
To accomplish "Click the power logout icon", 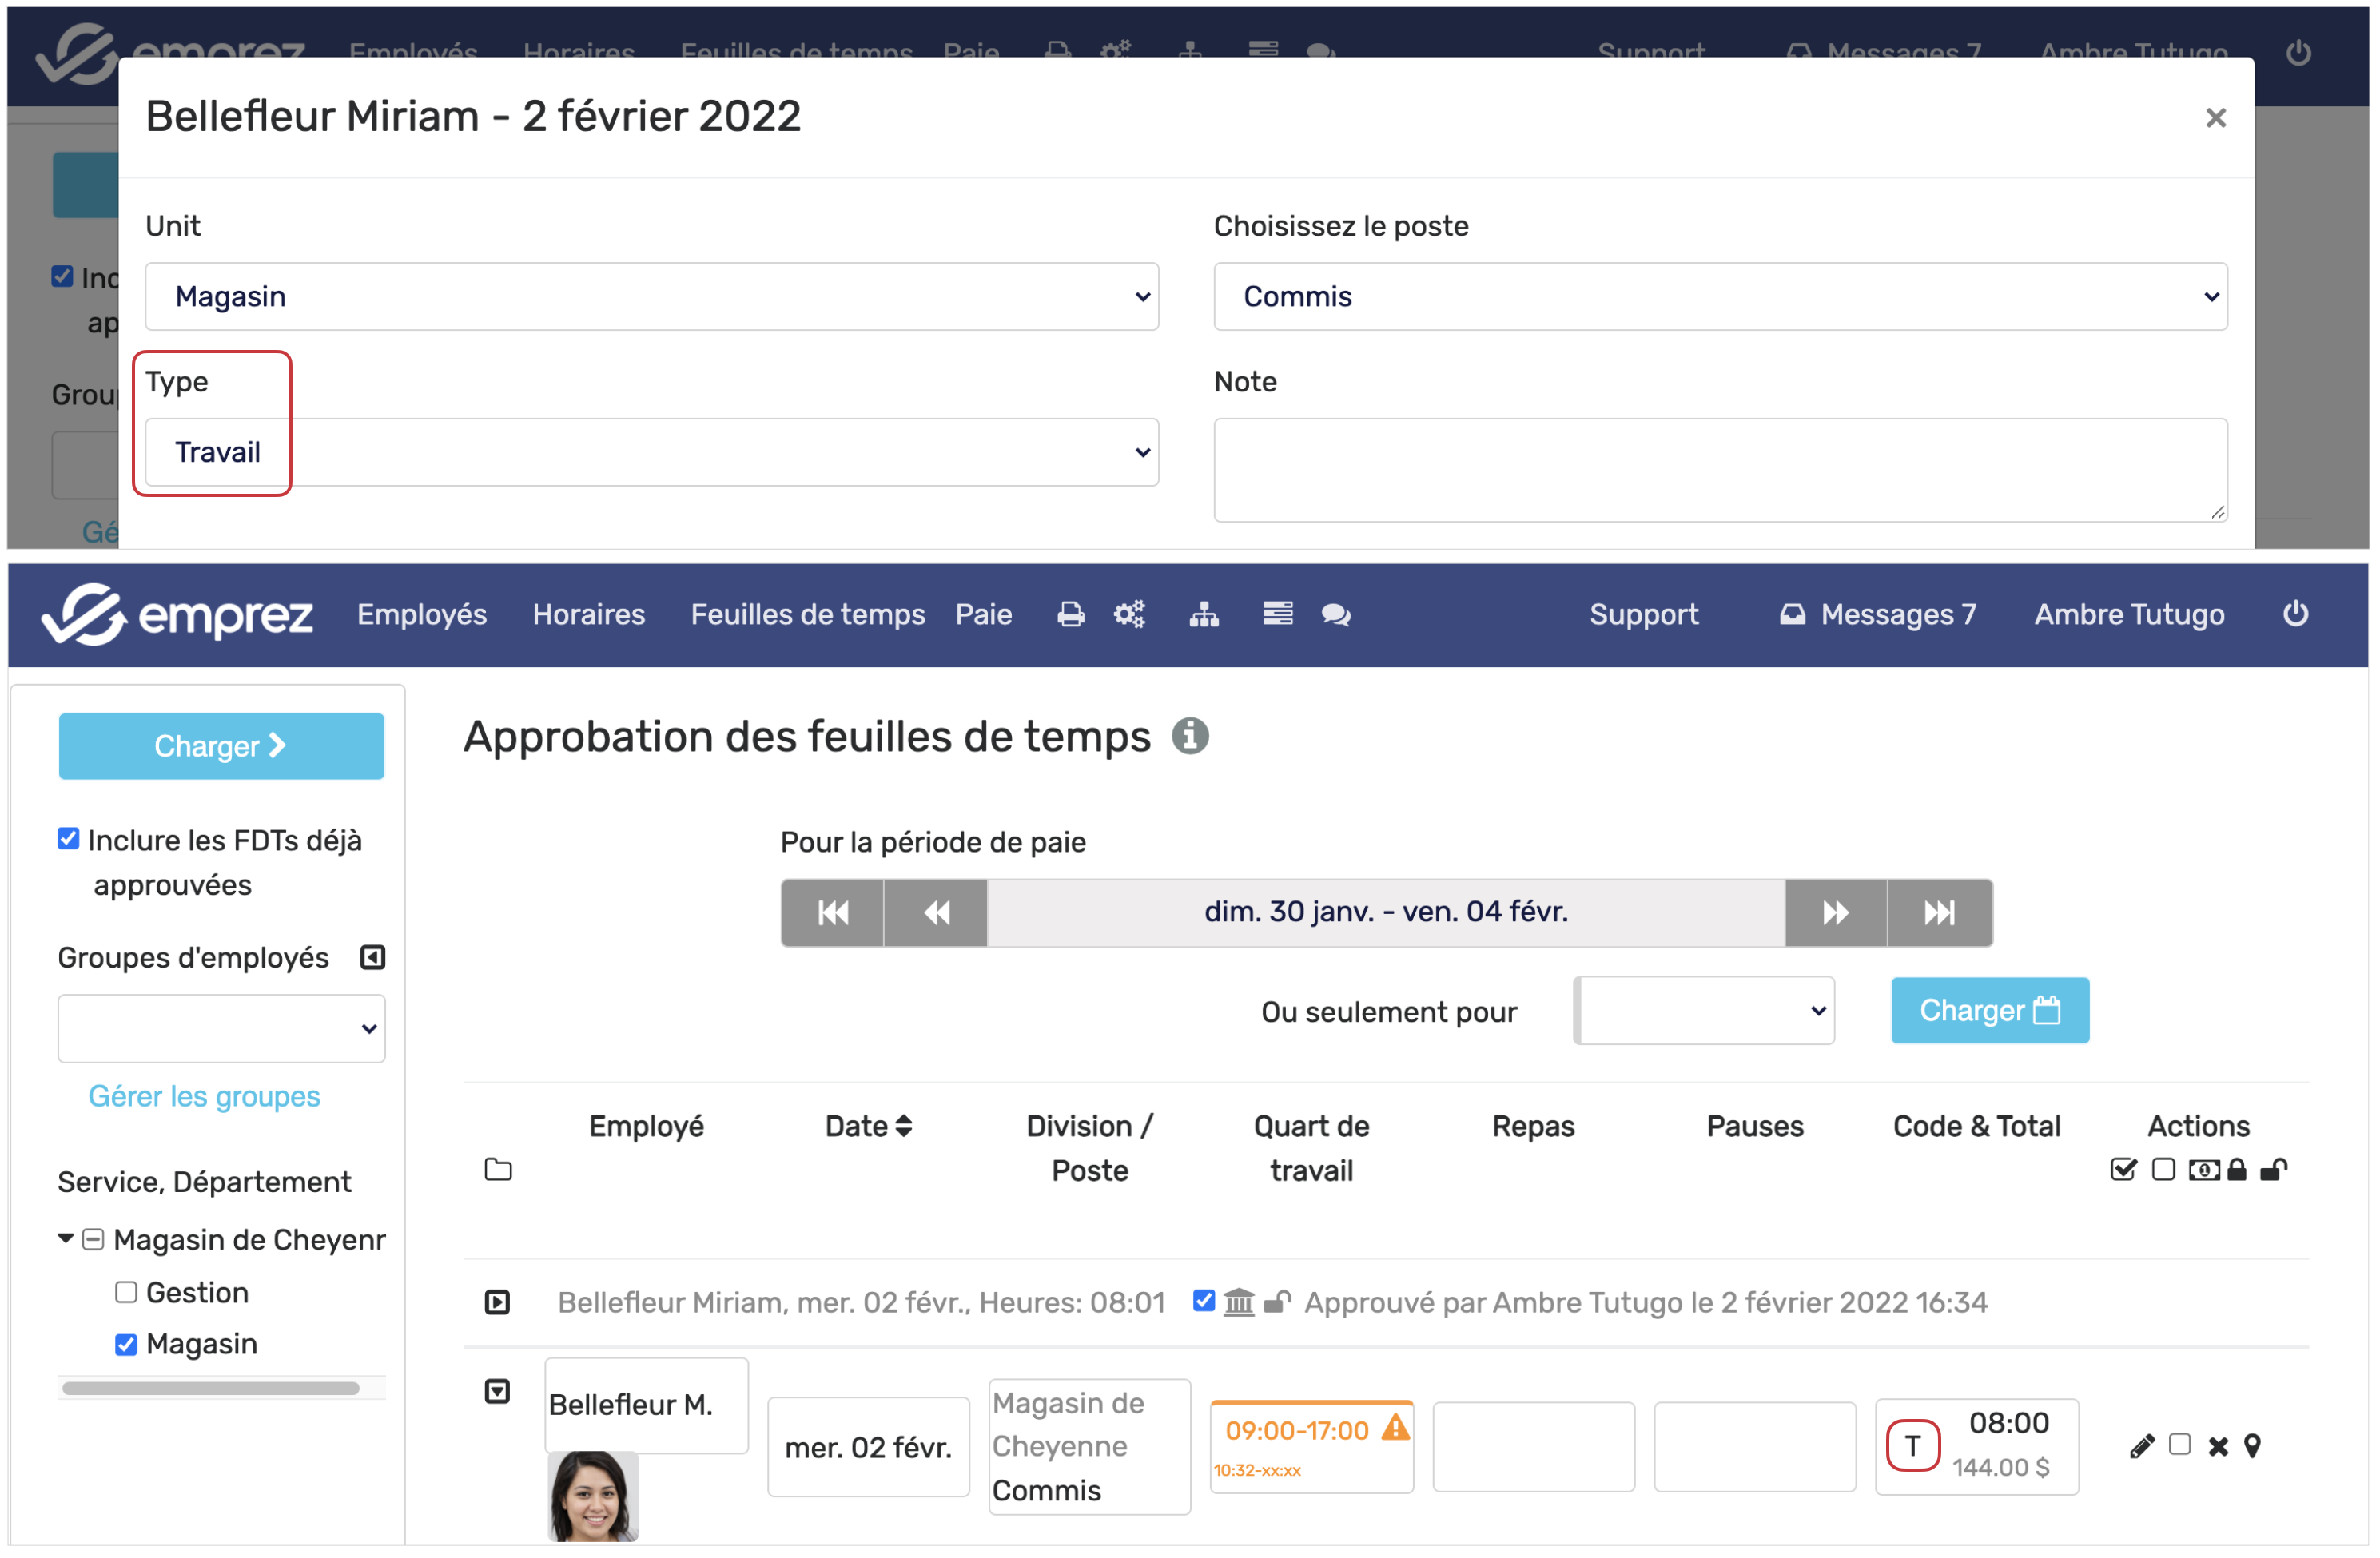I will [2296, 613].
